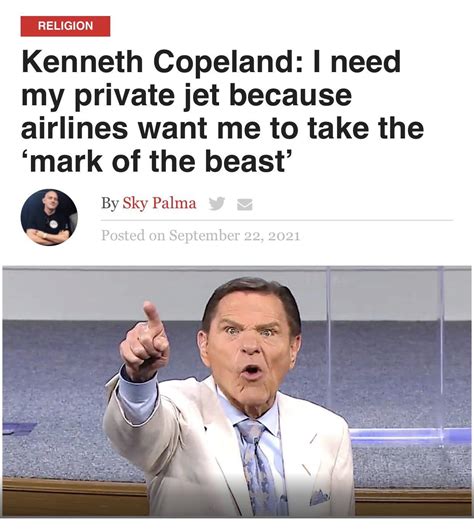Open the Sky Palma author link
474x531 pixels.
point(159,203)
